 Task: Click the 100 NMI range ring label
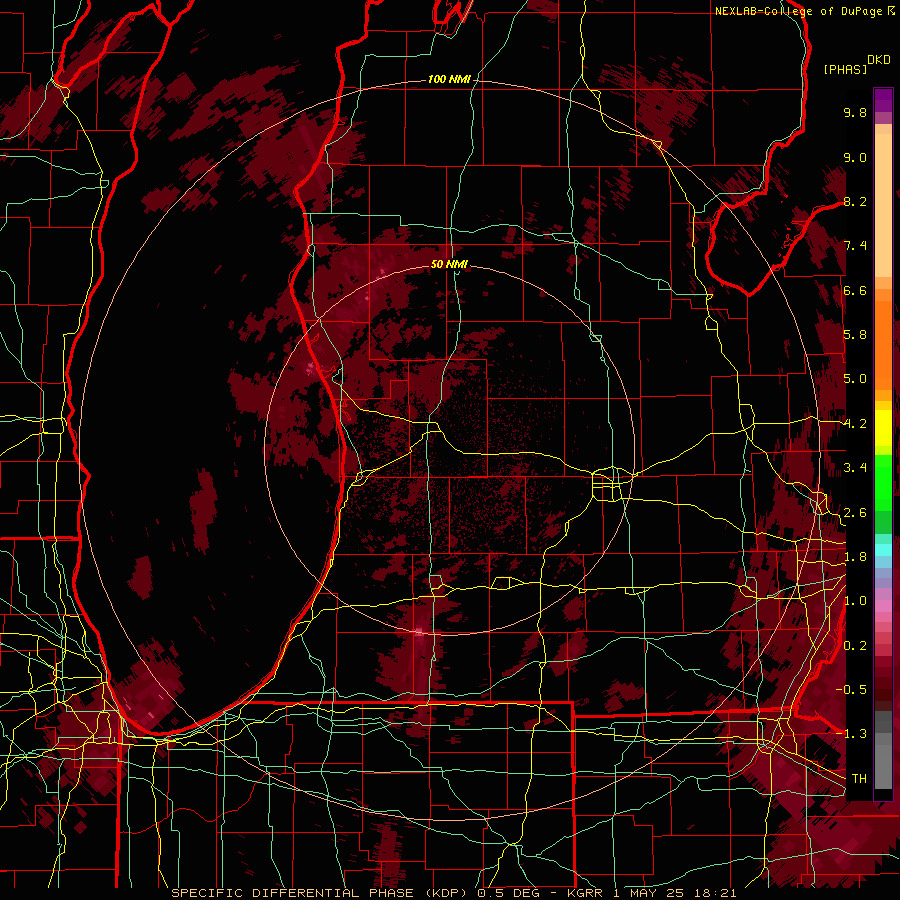click(x=449, y=79)
